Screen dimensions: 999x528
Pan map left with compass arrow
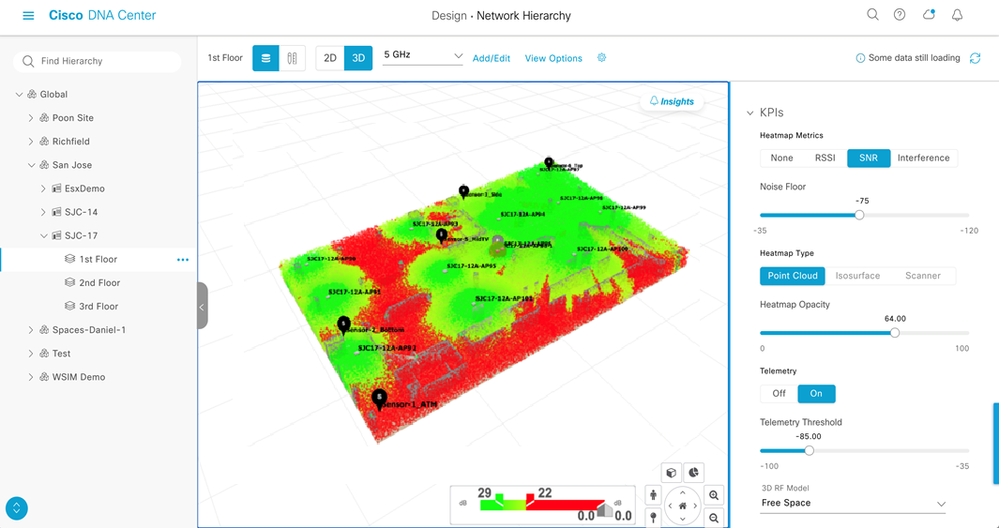pyautogui.click(x=670, y=506)
